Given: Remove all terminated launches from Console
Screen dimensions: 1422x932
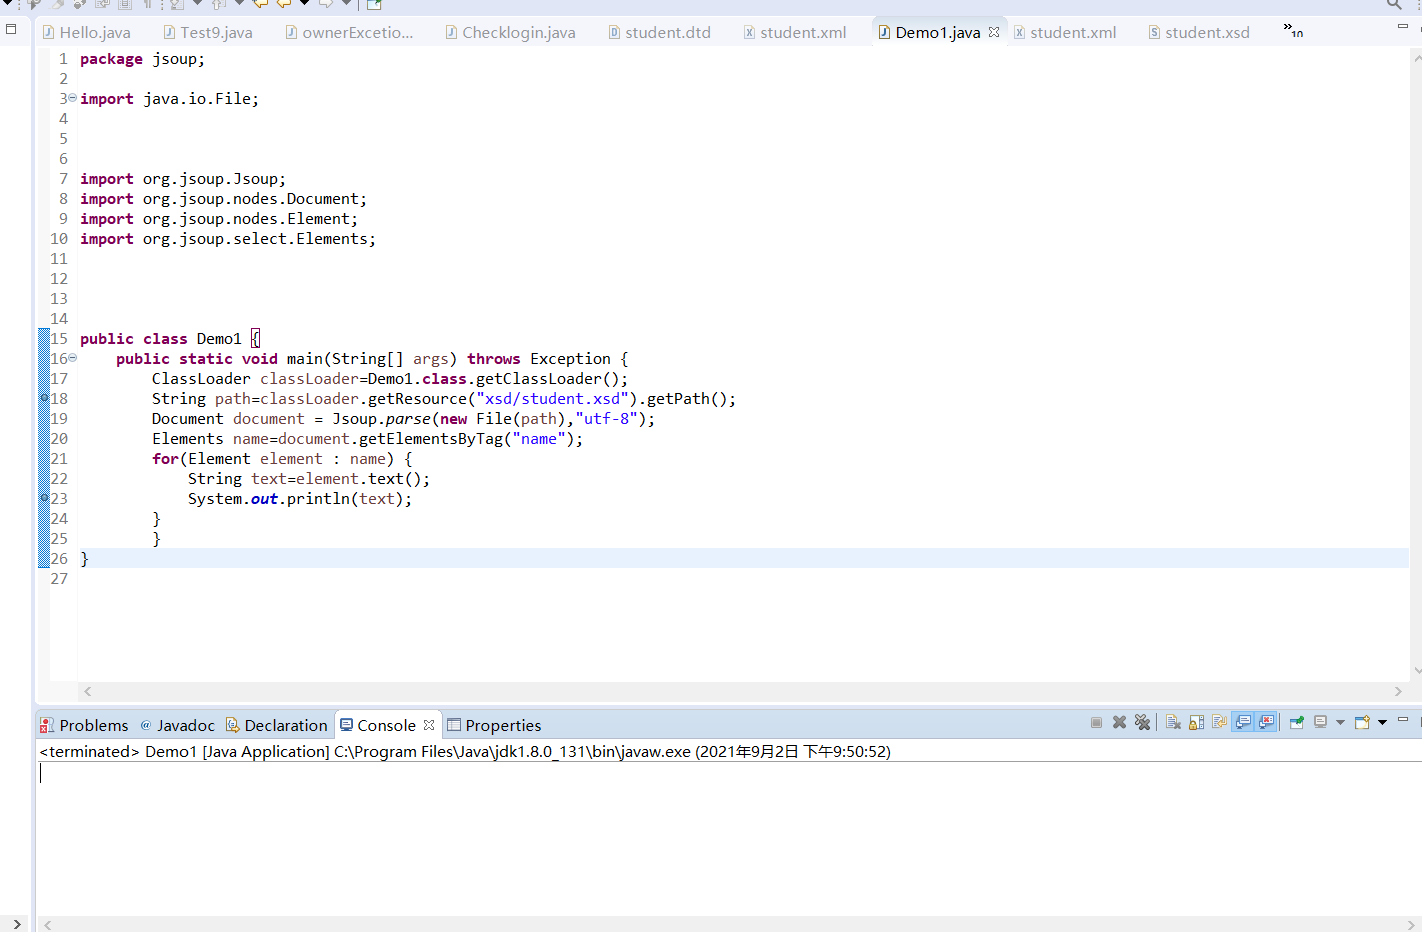Looking at the screenshot, I should click(x=1143, y=722).
